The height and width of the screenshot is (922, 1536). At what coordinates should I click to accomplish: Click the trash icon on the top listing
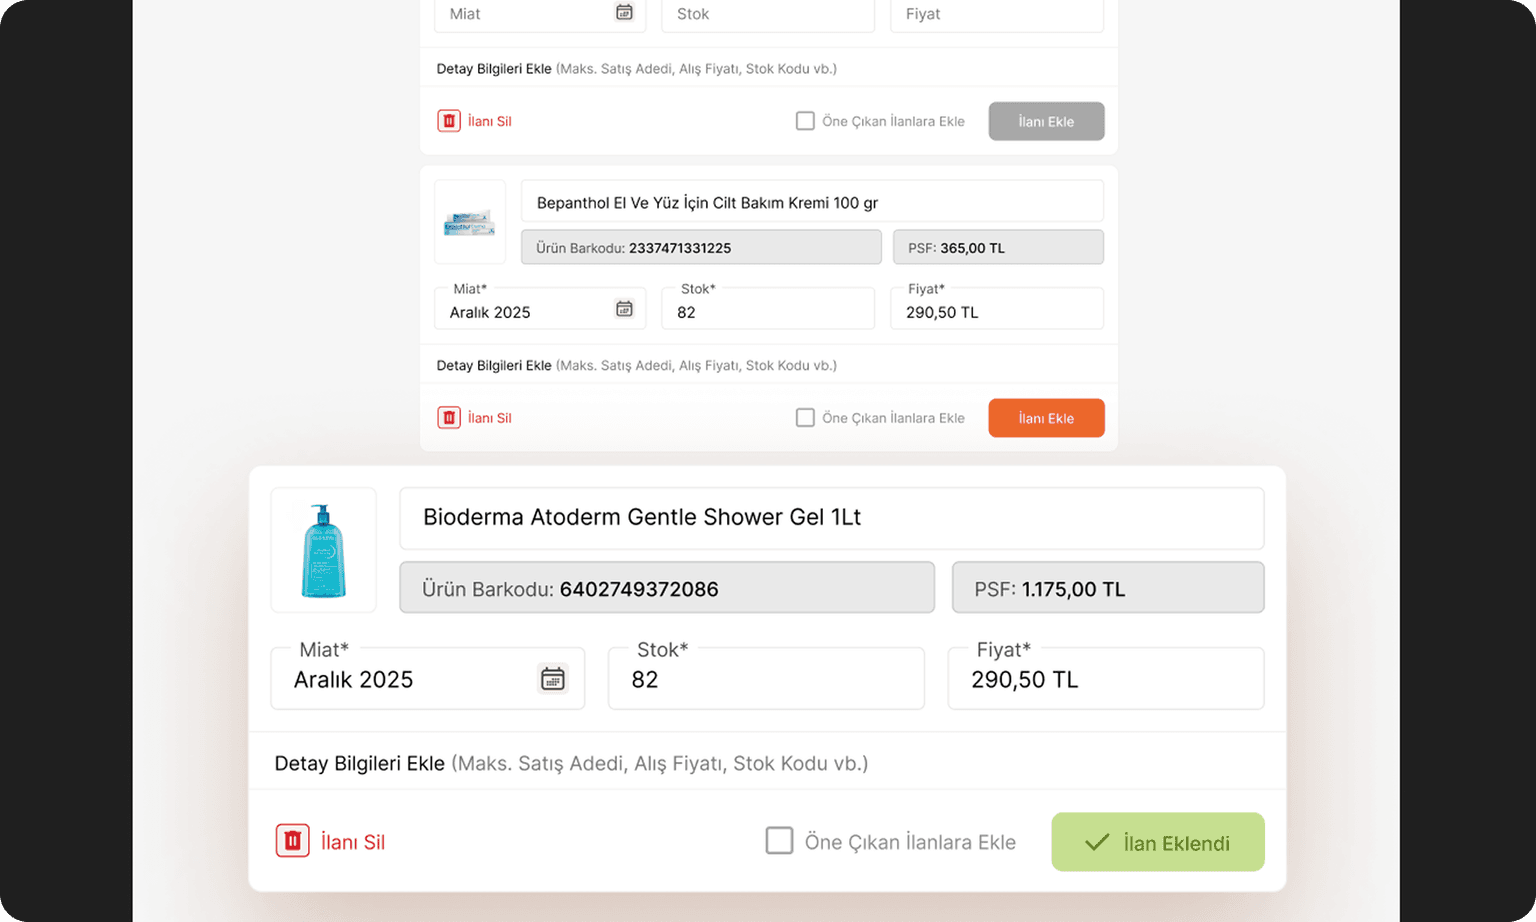(x=449, y=120)
